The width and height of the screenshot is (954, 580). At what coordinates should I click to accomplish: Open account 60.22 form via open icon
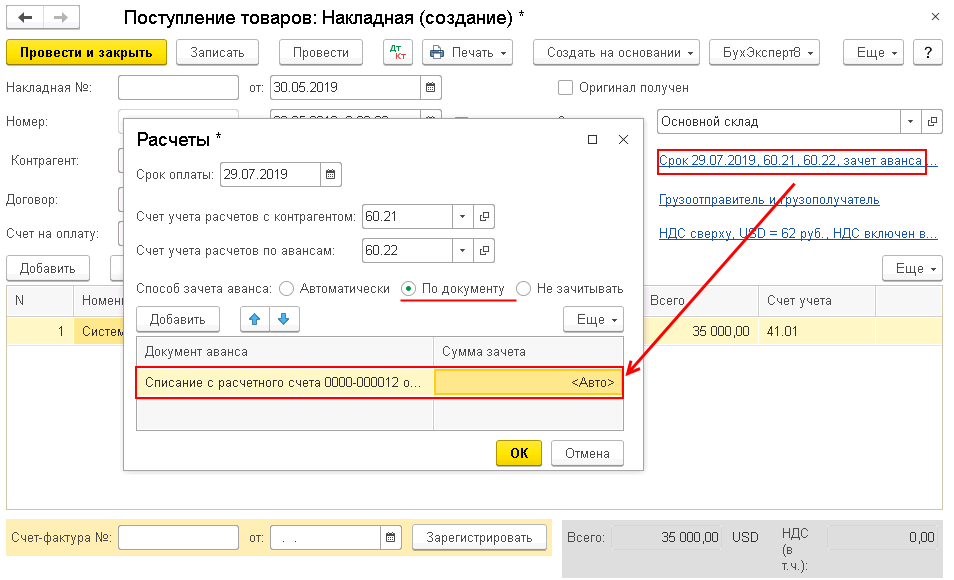[x=484, y=251]
